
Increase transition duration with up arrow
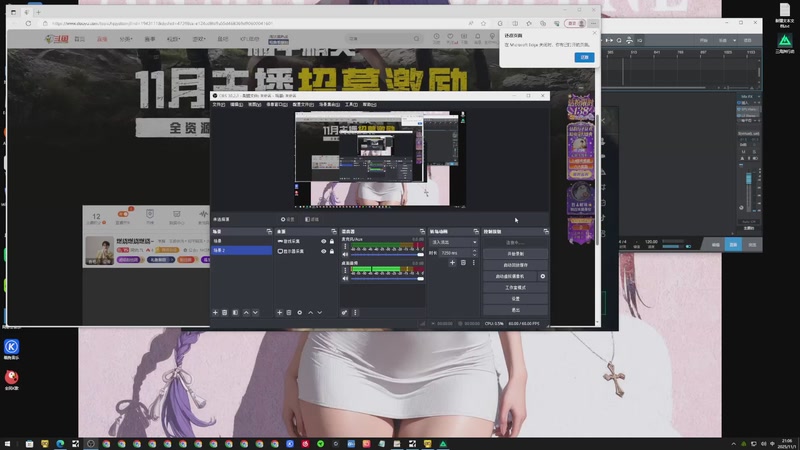click(474, 251)
